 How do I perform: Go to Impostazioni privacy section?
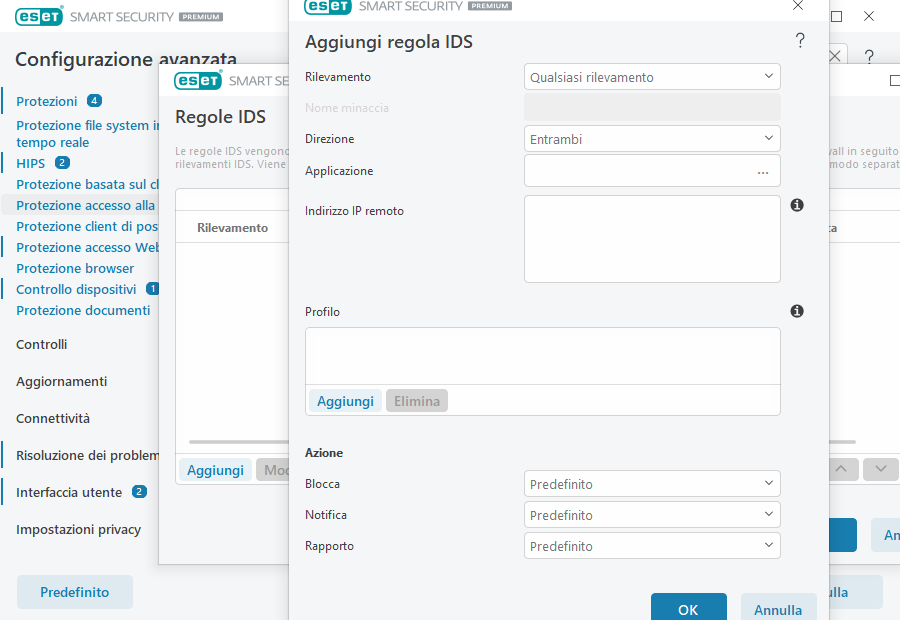[78, 529]
